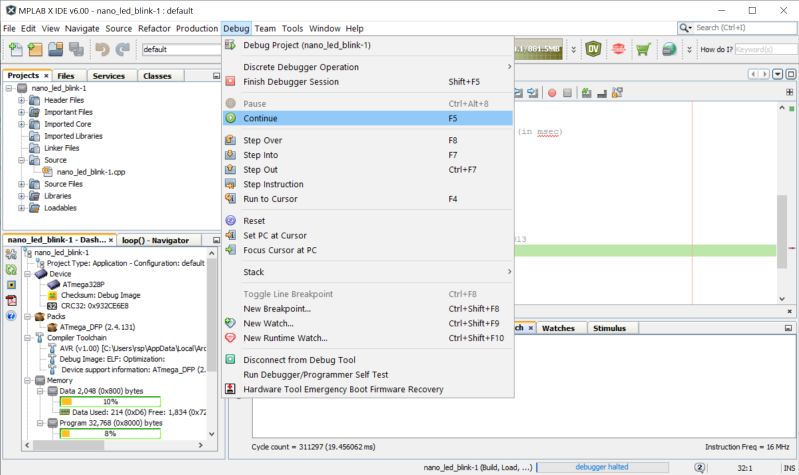
Task: Open the Watches tab
Action: tap(558, 328)
